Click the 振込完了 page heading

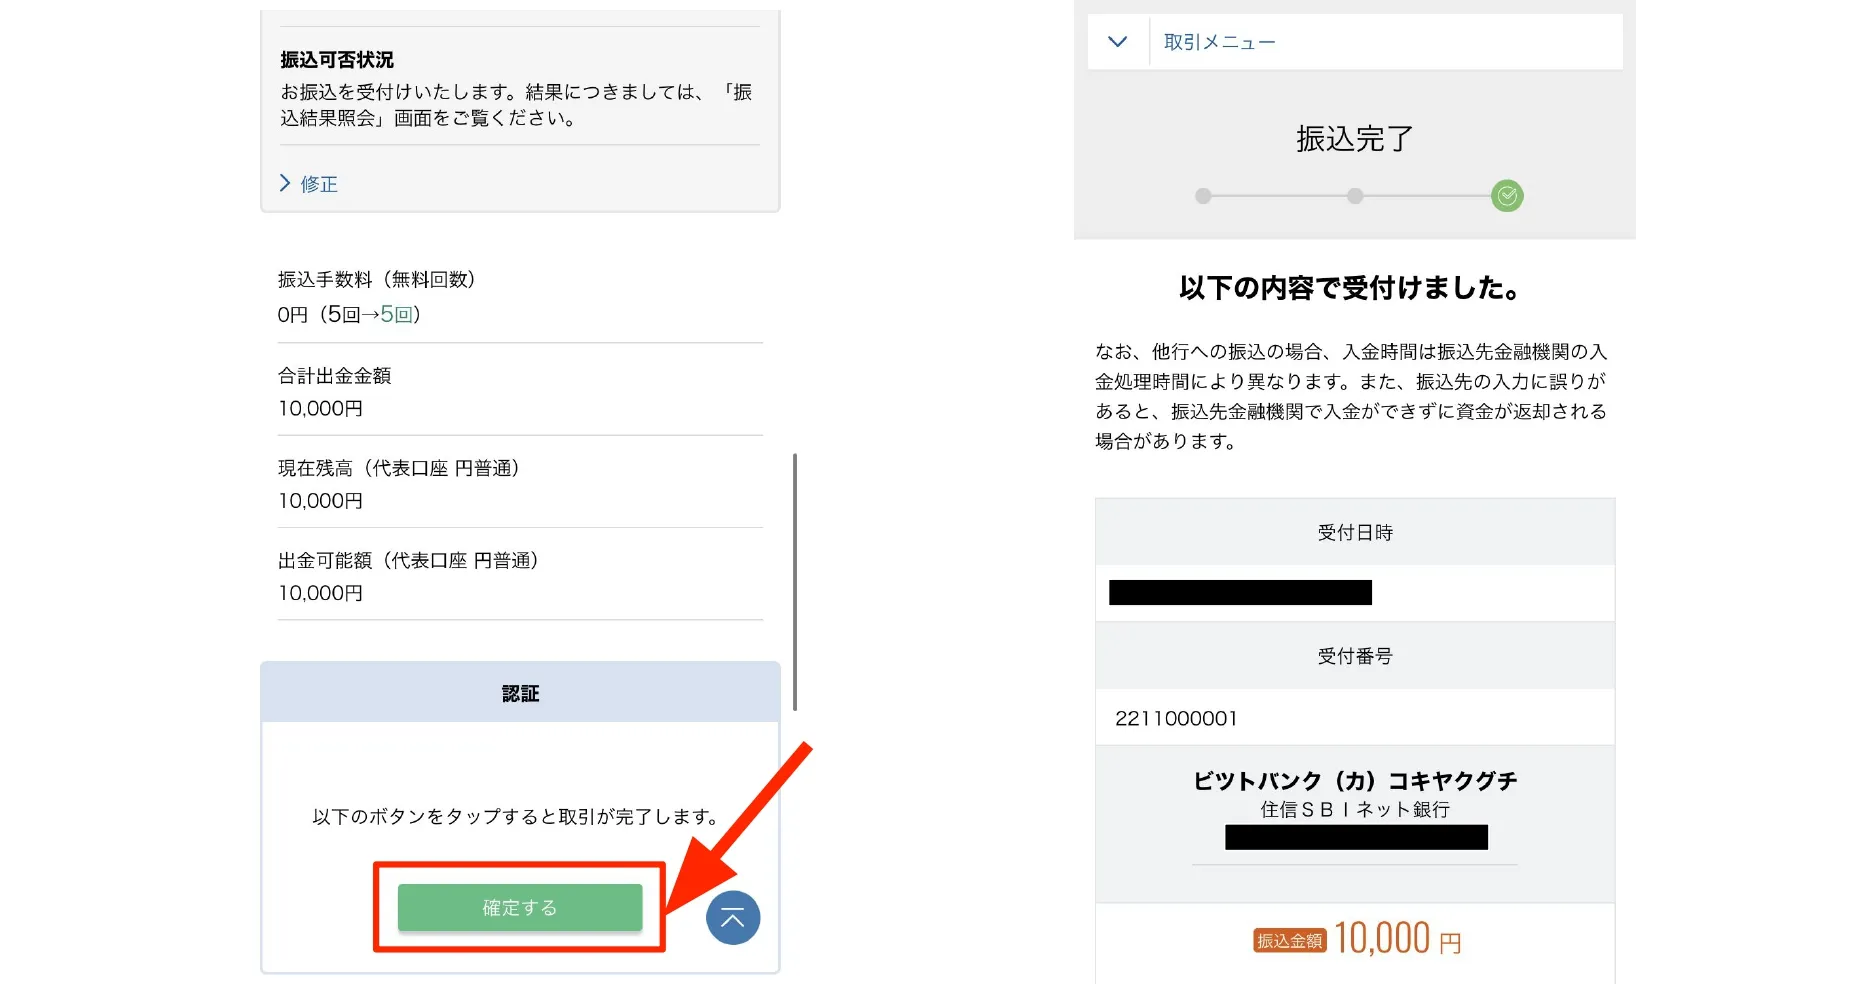(x=1354, y=140)
